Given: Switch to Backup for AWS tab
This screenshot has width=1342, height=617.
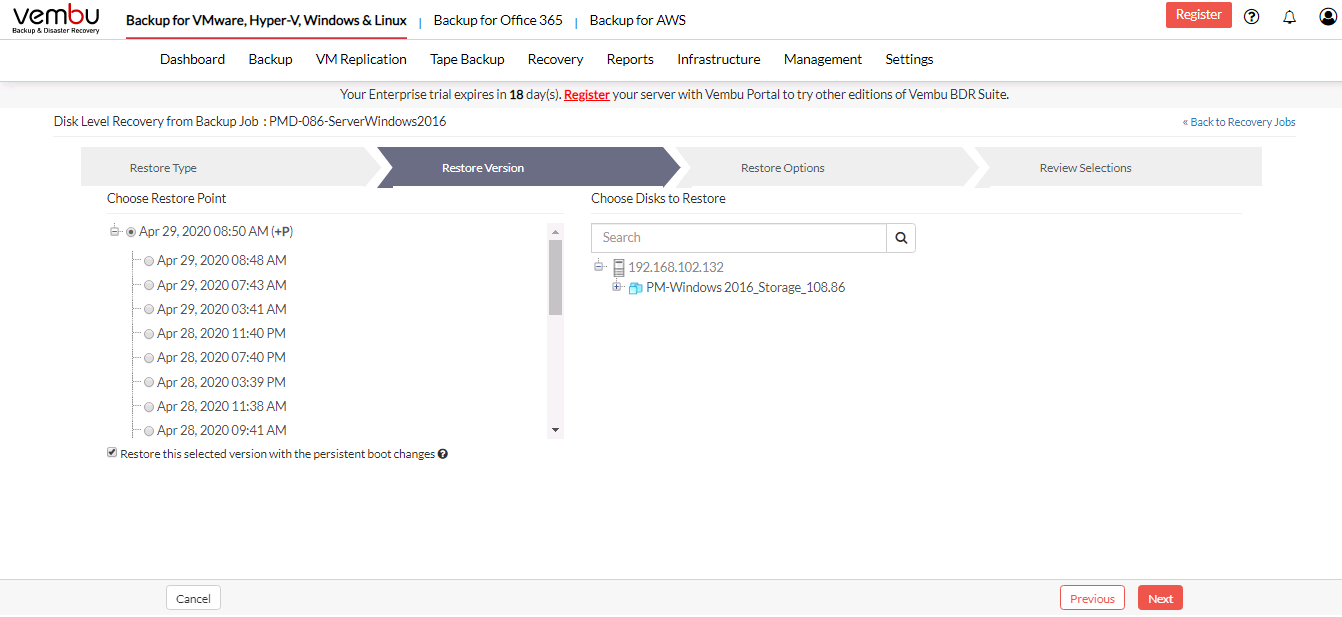Looking at the screenshot, I should 637,20.
